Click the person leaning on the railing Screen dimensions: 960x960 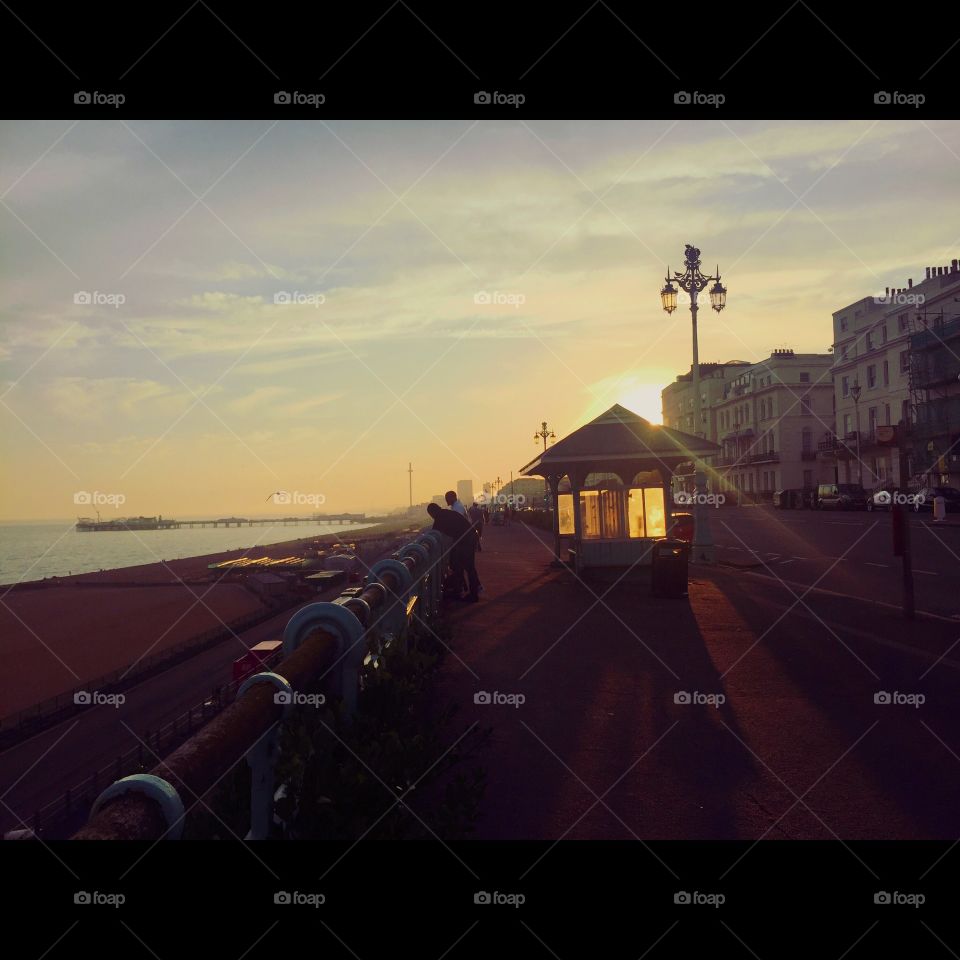tap(457, 548)
